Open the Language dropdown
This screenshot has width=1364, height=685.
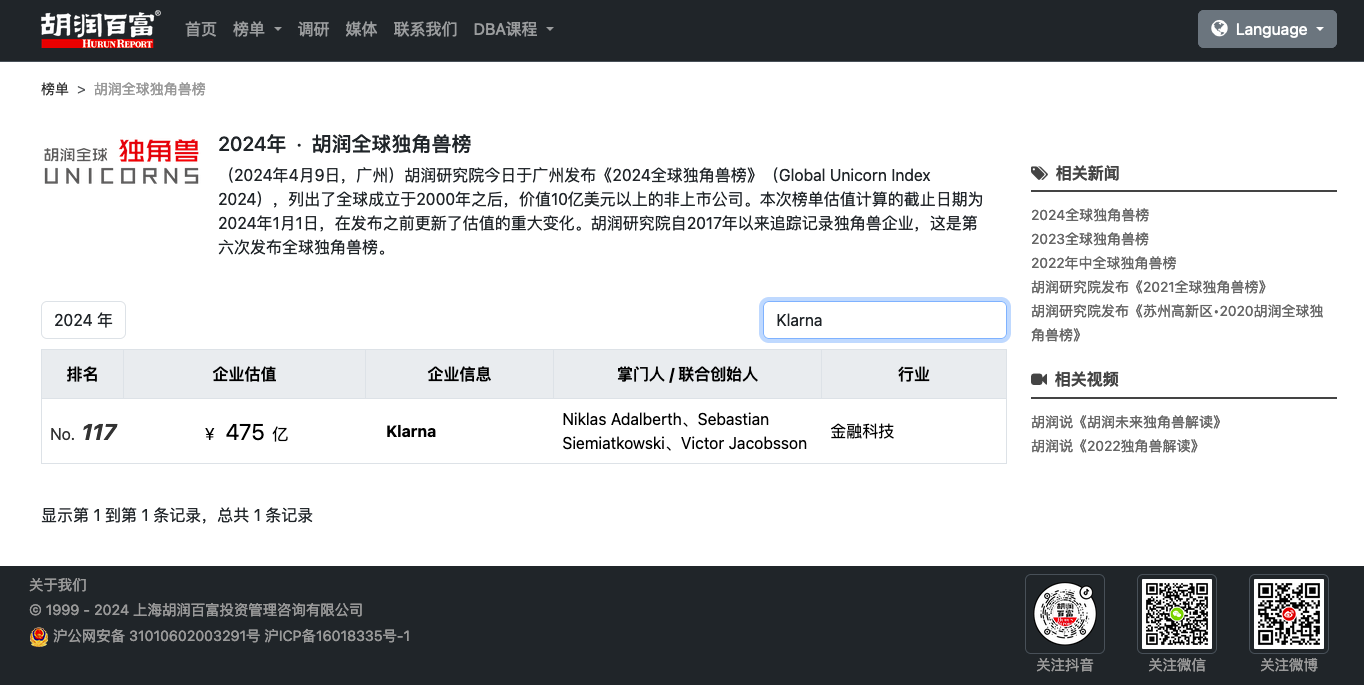(x=1267, y=29)
